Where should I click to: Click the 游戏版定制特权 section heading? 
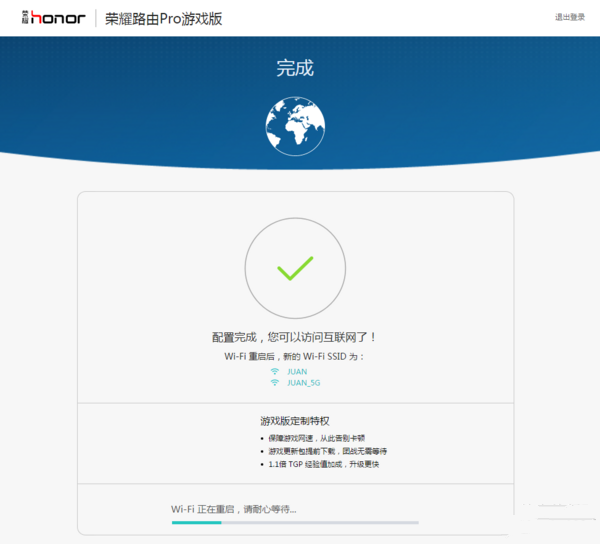coord(294,421)
